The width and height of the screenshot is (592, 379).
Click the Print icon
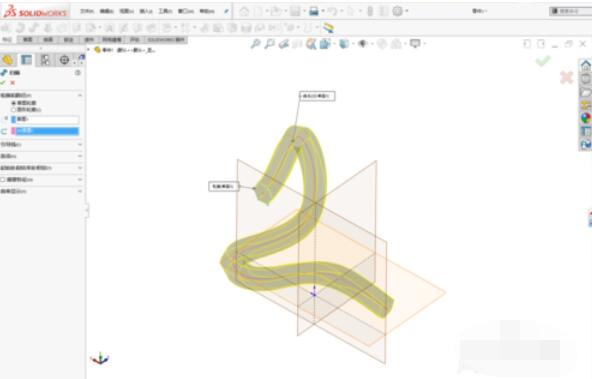point(314,11)
